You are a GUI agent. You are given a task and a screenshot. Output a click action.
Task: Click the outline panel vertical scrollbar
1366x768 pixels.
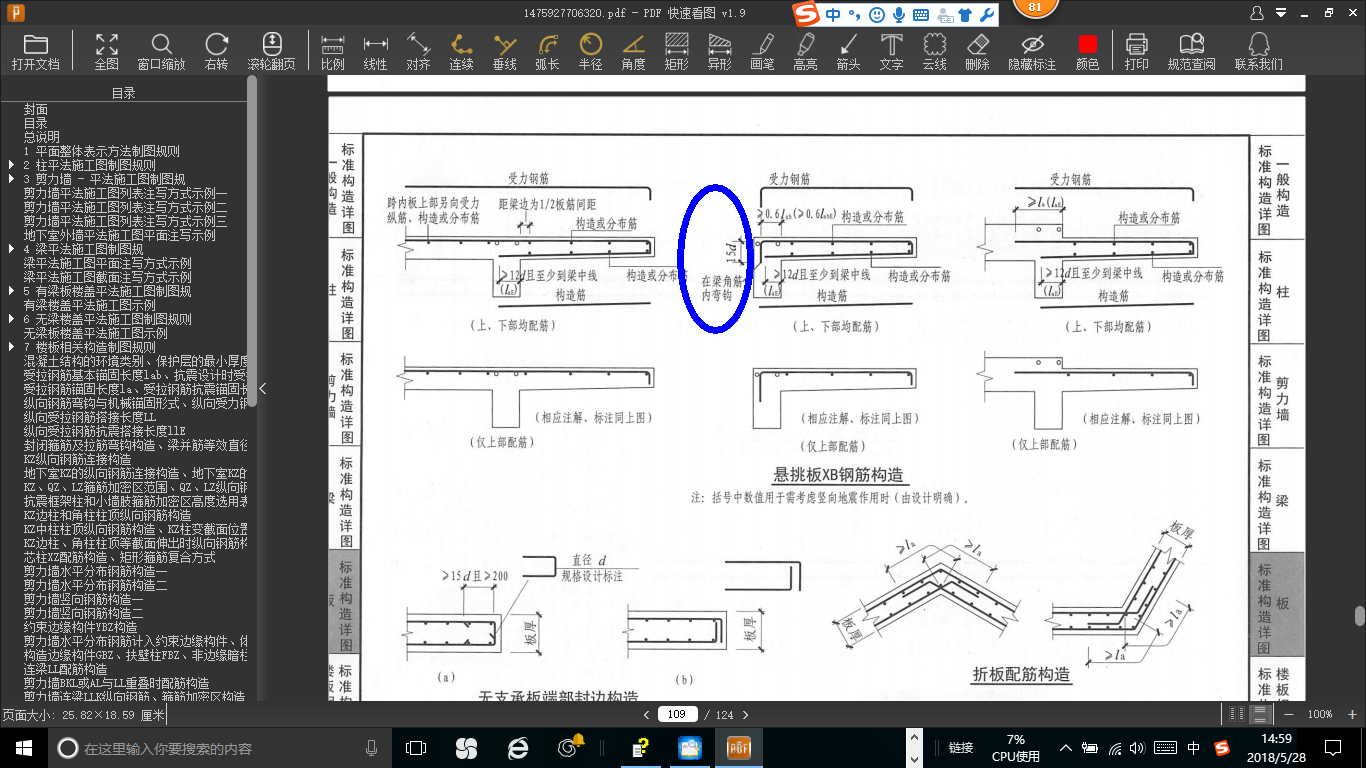click(x=252, y=240)
